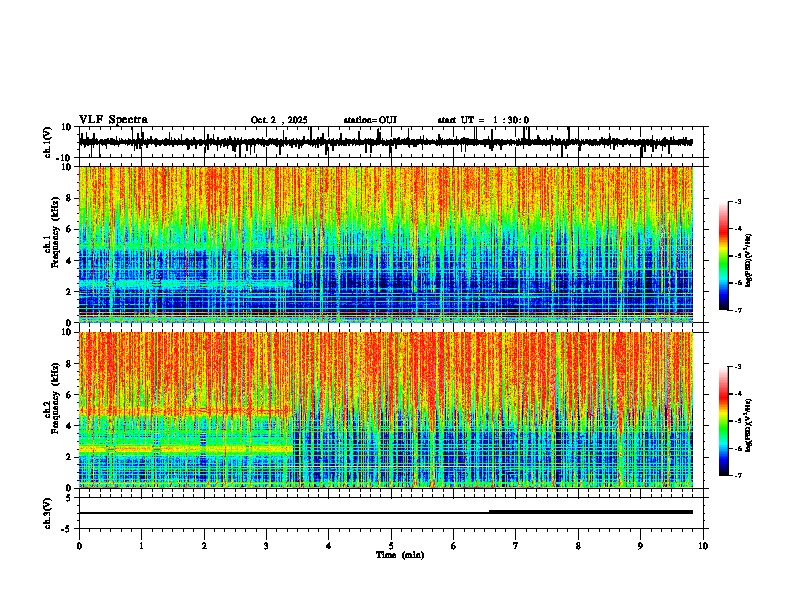Click the ch.1 waveform "-10" tick label
792x612 pixels.
[64, 158]
